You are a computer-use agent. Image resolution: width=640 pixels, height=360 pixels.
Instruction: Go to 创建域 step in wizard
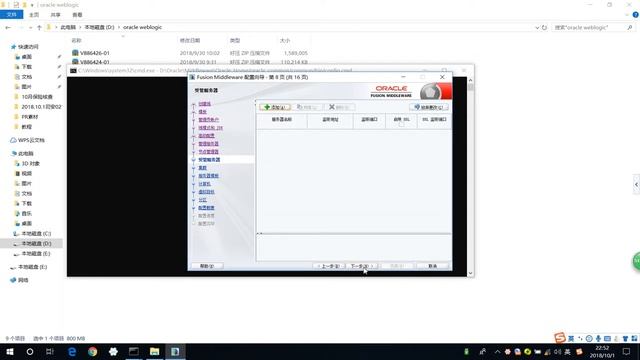tap(204, 104)
